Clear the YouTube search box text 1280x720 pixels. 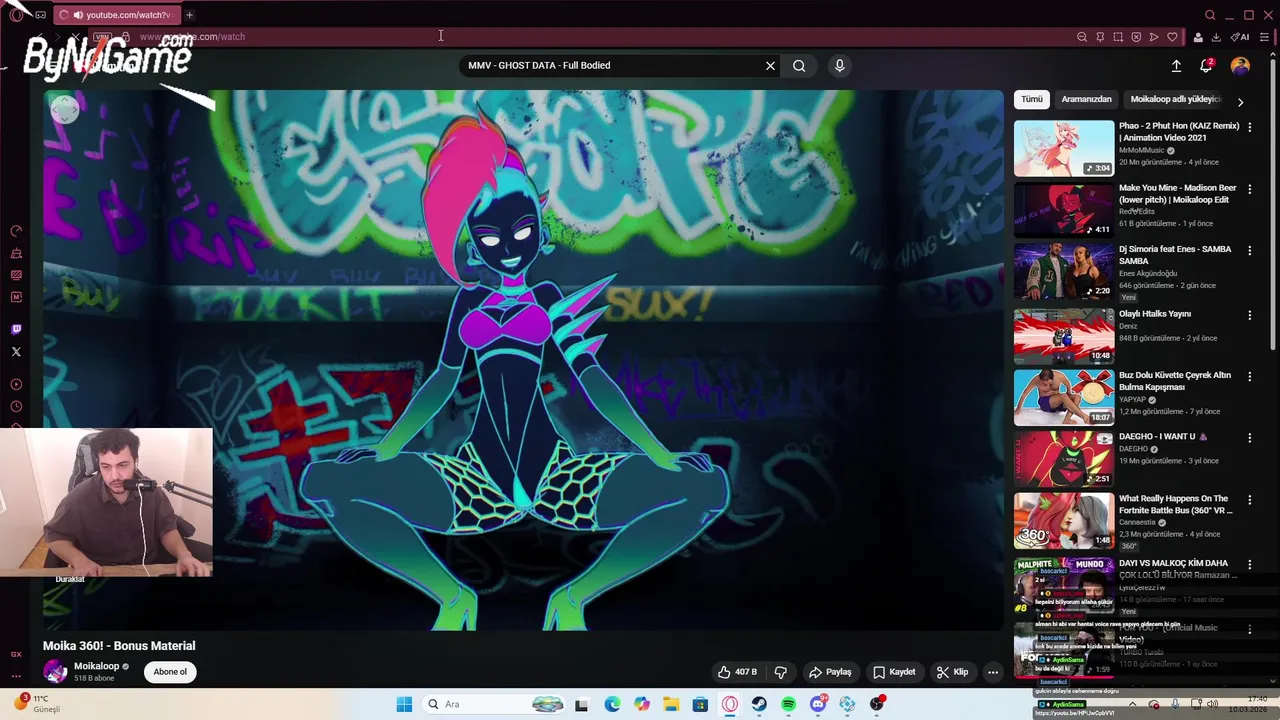point(770,66)
